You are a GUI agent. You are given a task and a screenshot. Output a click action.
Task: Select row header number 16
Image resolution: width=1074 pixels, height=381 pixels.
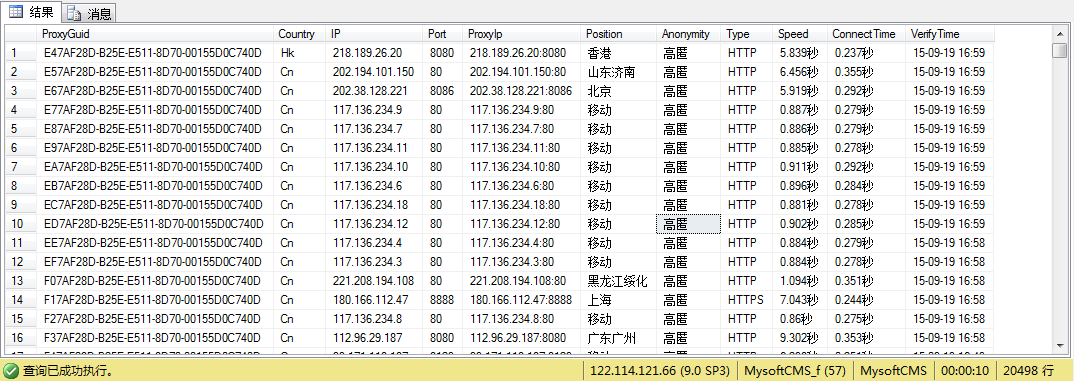coord(21,338)
